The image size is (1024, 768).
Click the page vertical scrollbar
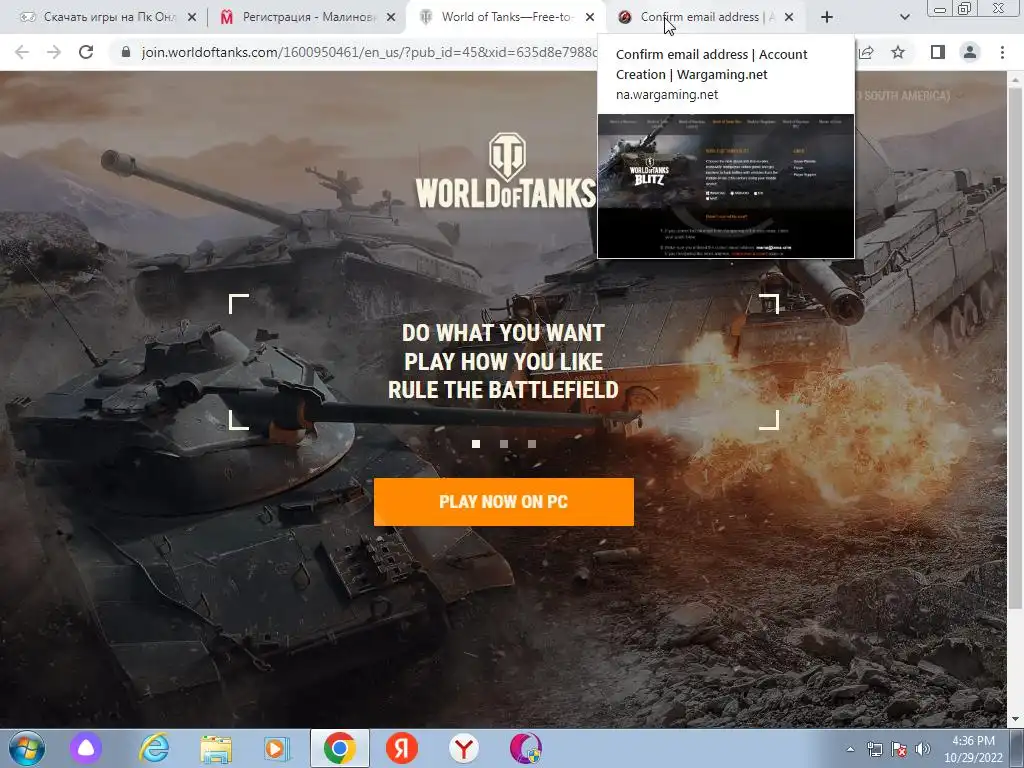coord(1014,349)
